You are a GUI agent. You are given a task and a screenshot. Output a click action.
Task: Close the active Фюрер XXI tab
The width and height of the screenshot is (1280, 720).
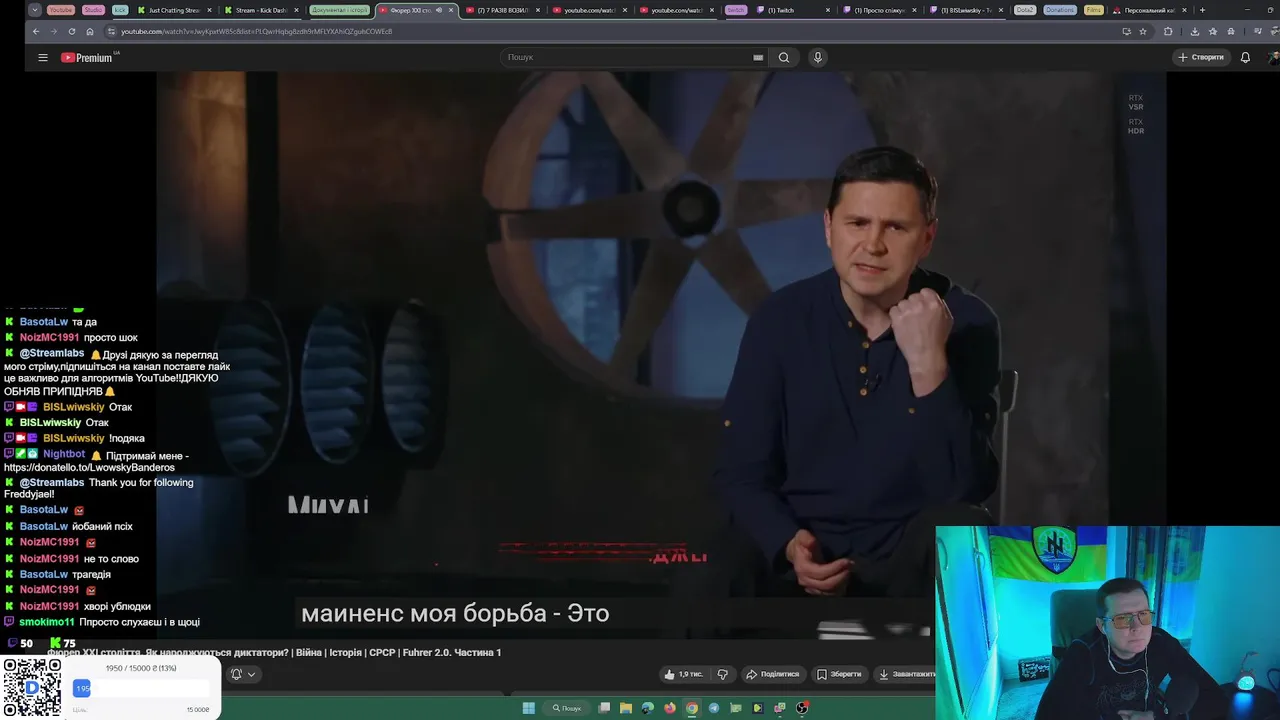click(451, 10)
